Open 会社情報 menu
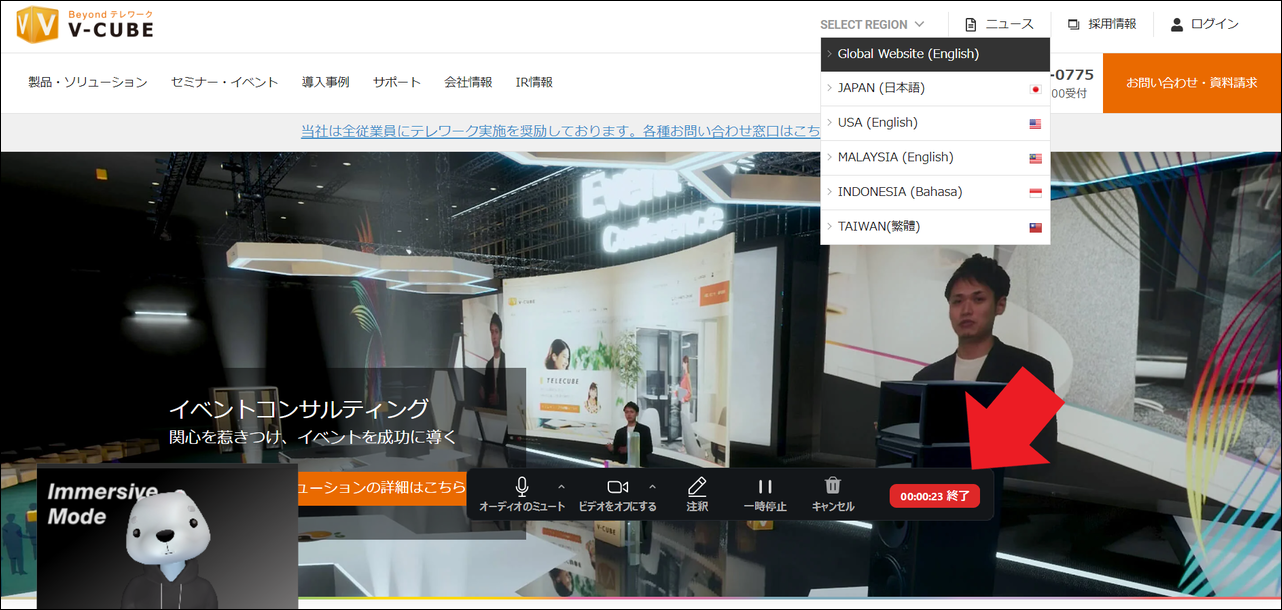 pos(468,82)
